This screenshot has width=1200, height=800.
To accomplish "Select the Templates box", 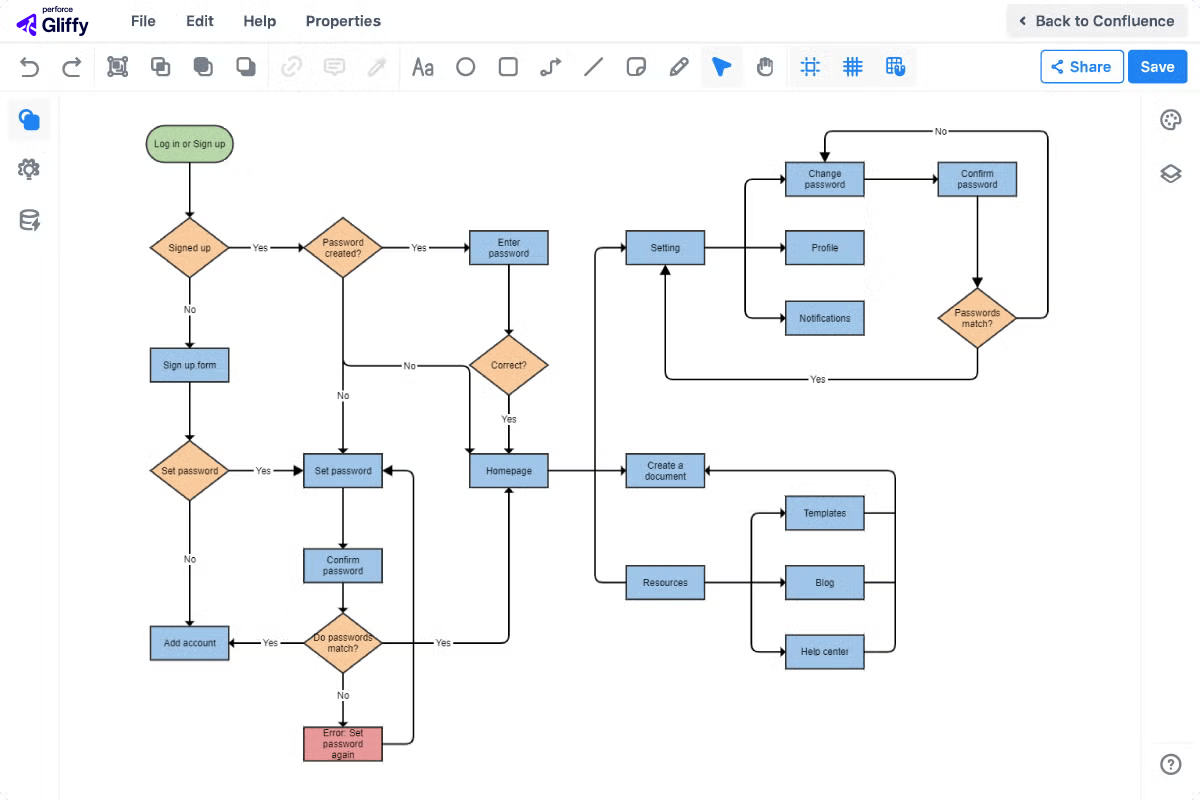I will click(x=825, y=513).
